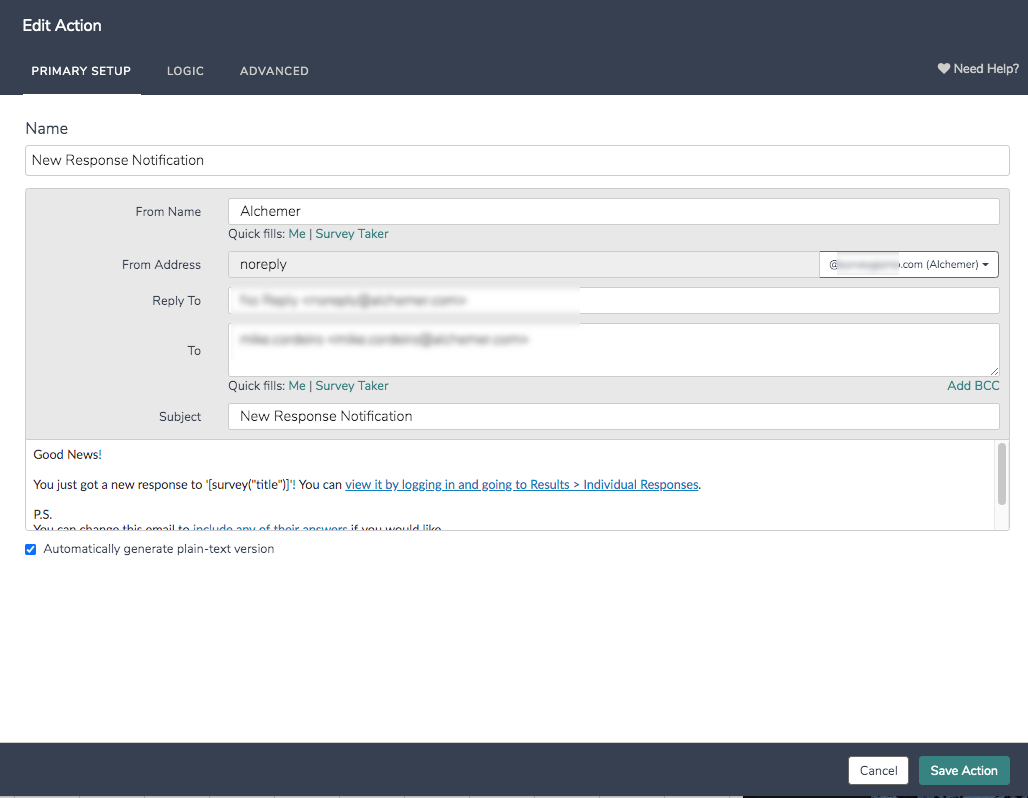This screenshot has width=1028, height=798.
Task: Click the From Name input field
Action: 614,212
